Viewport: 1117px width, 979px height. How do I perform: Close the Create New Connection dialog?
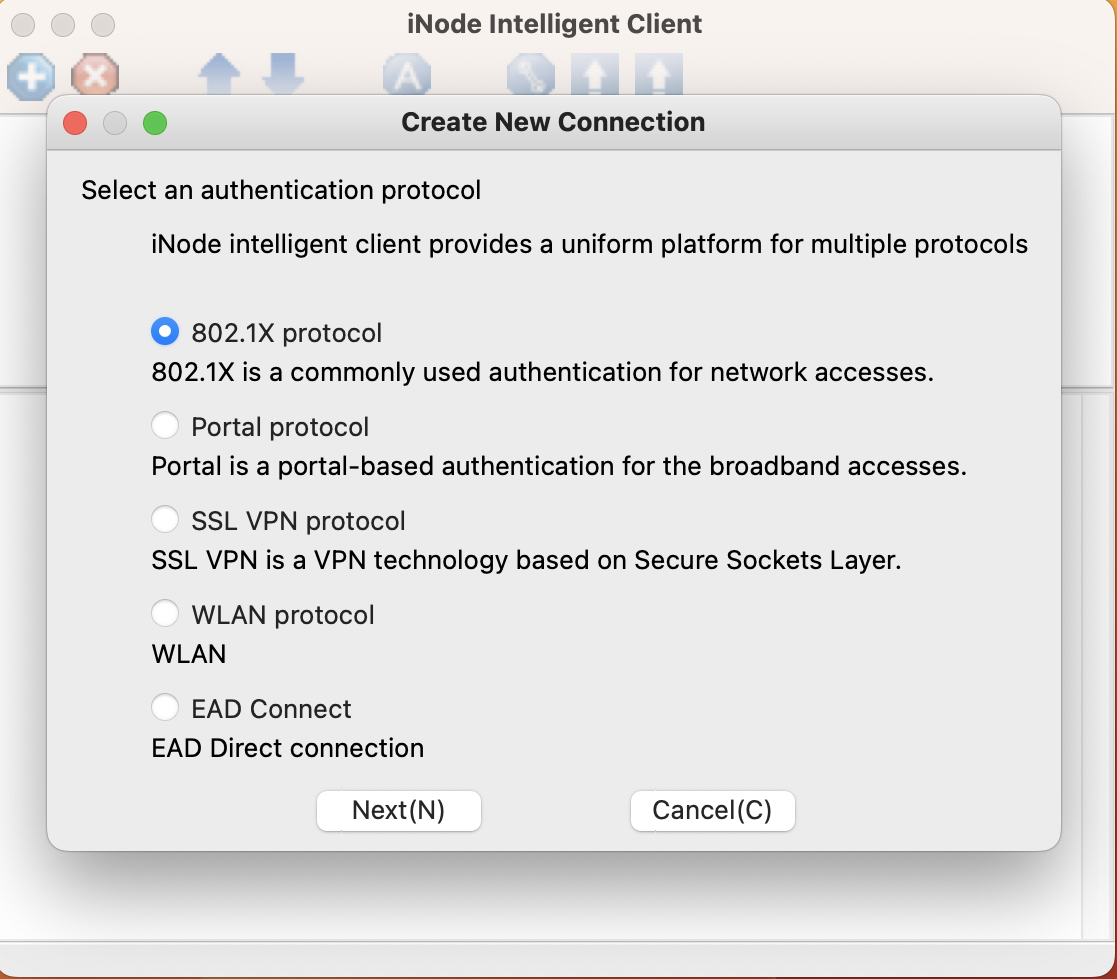pyautogui.click(x=76, y=123)
